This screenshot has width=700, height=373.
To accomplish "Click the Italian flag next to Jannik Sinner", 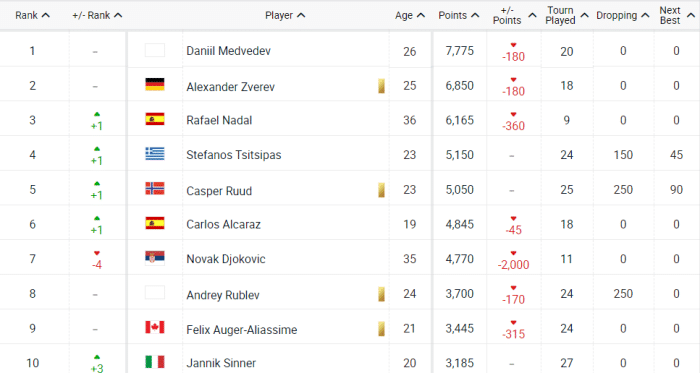I will pyautogui.click(x=155, y=361).
